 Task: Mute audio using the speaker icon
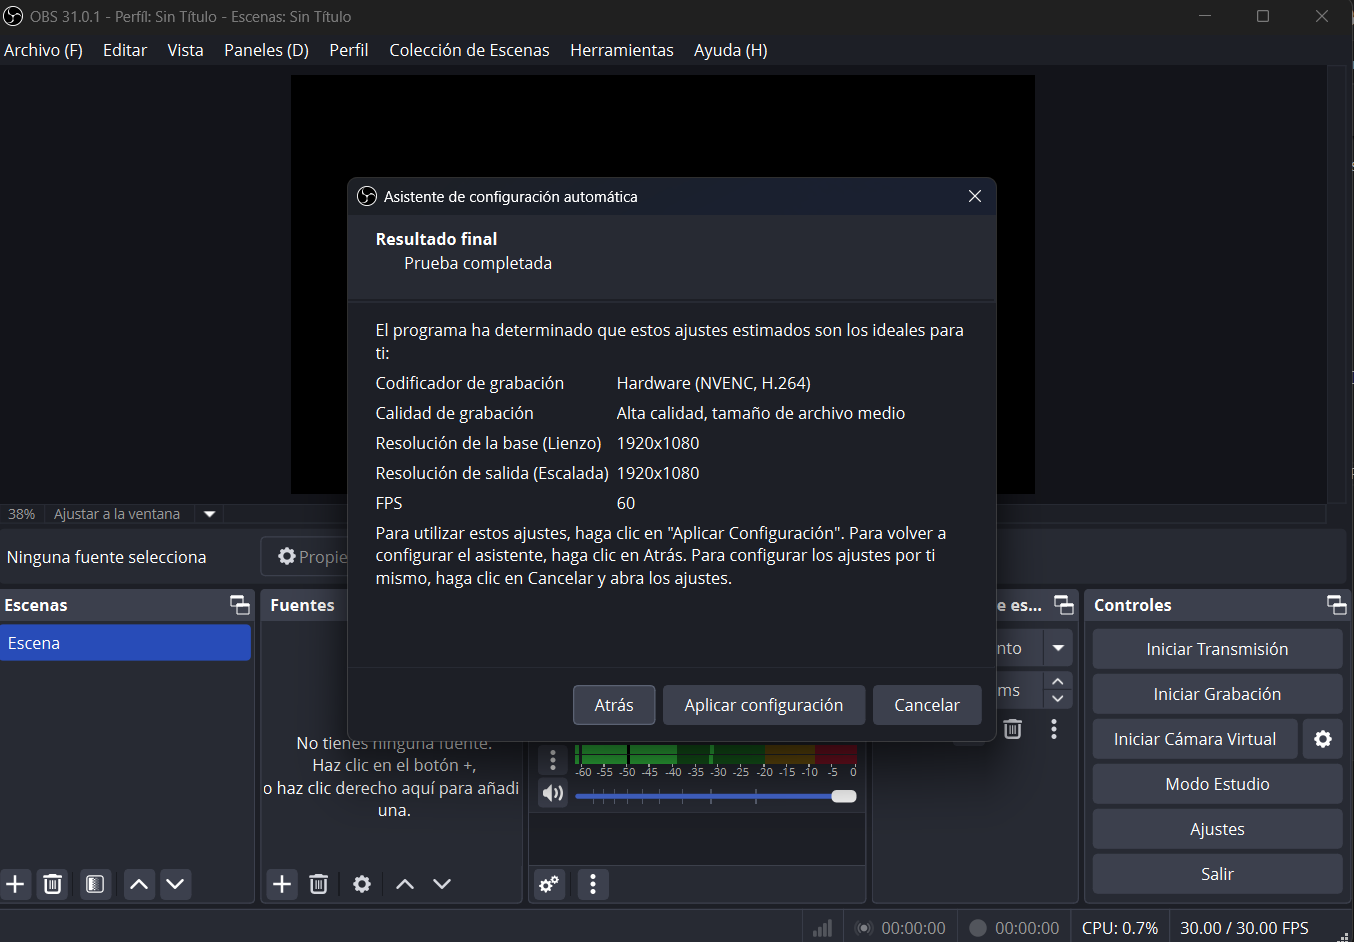[x=552, y=794]
